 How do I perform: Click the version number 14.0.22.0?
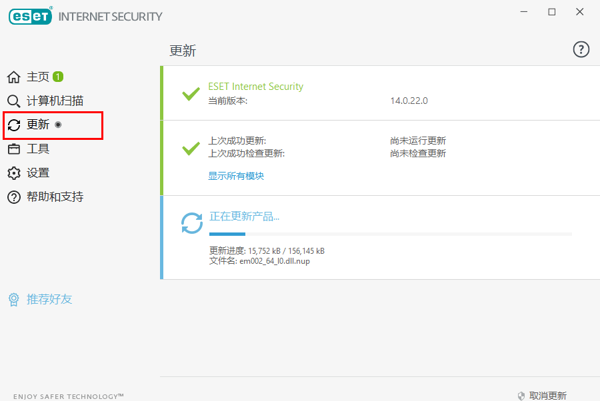[x=411, y=101]
